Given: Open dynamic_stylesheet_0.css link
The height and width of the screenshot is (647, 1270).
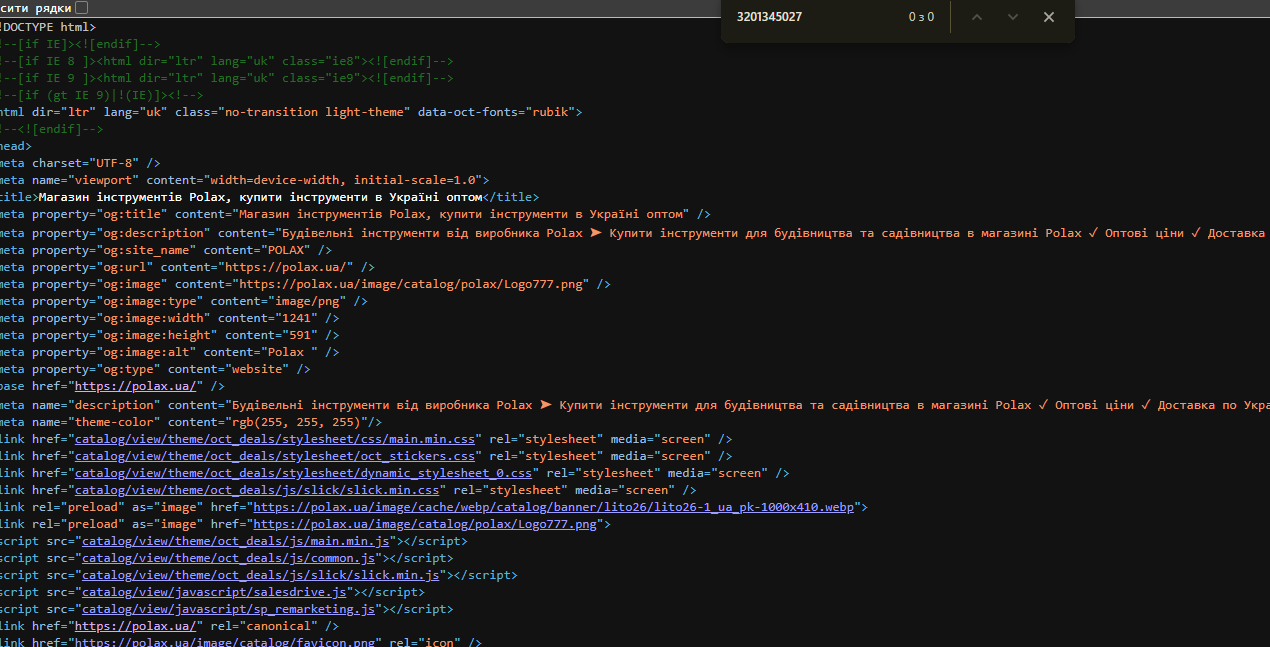Looking at the screenshot, I should (304, 473).
